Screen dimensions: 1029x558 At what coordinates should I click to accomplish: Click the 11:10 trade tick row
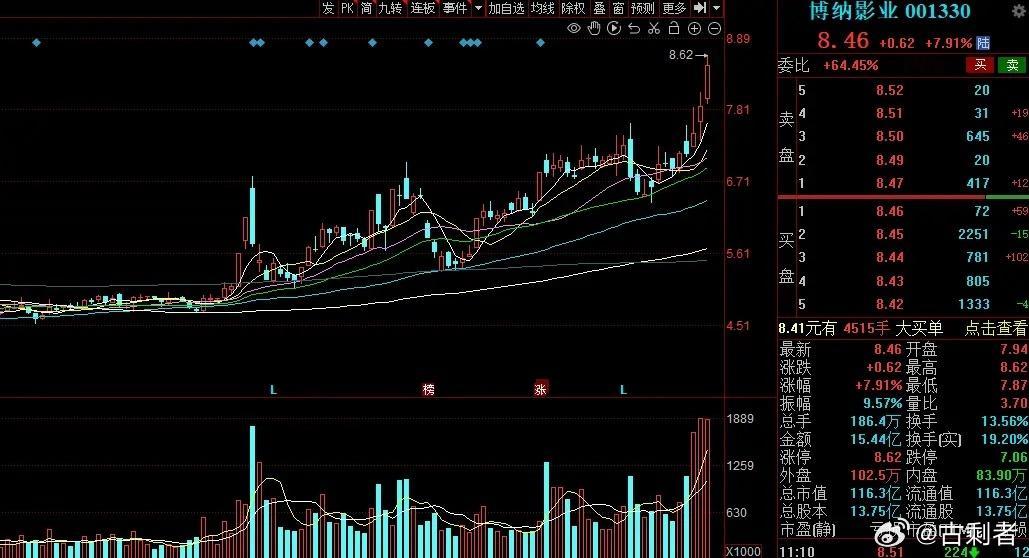click(903, 552)
